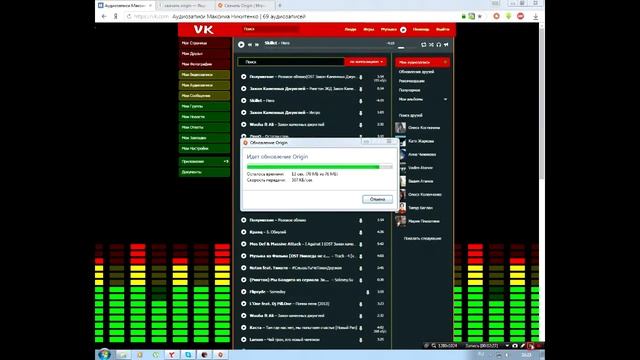Open Мои Закладки in the left sidebar

(204, 138)
